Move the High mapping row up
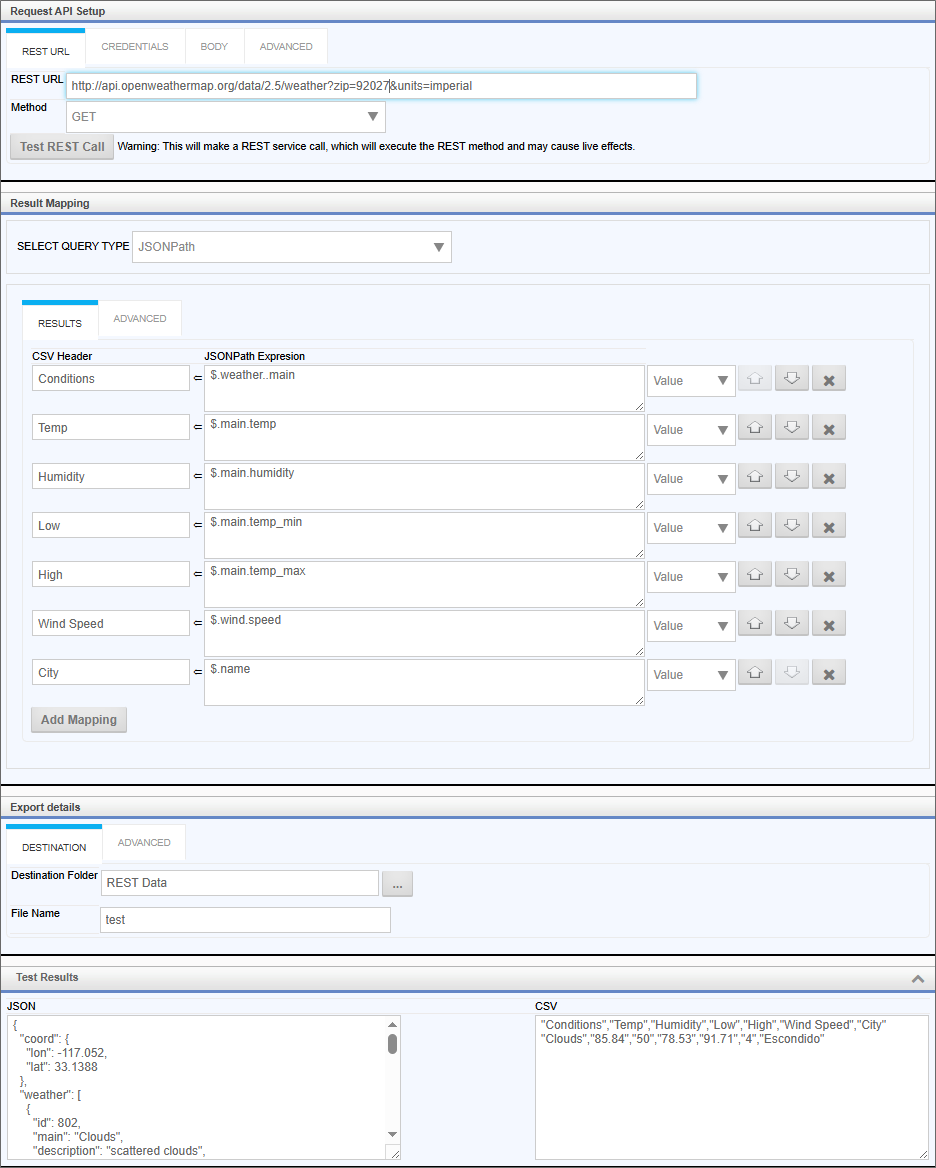This screenshot has width=936, height=1168. pos(755,575)
